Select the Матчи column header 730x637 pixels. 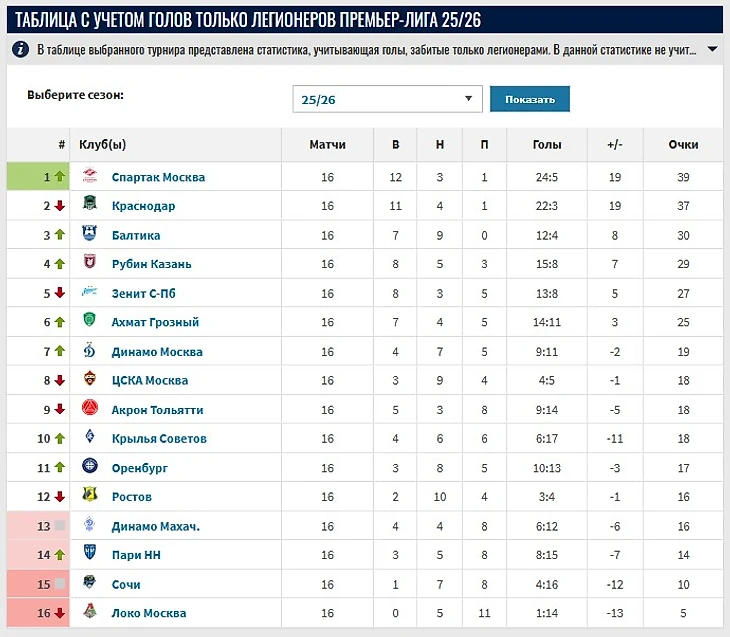pyautogui.click(x=327, y=145)
